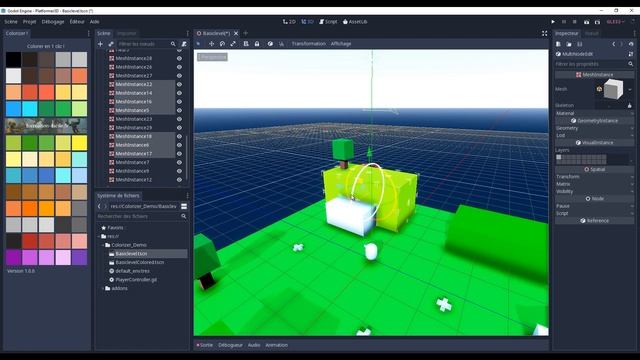Play the edited scene clapper icon
The width and height of the screenshot is (640, 360).
[587, 22]
